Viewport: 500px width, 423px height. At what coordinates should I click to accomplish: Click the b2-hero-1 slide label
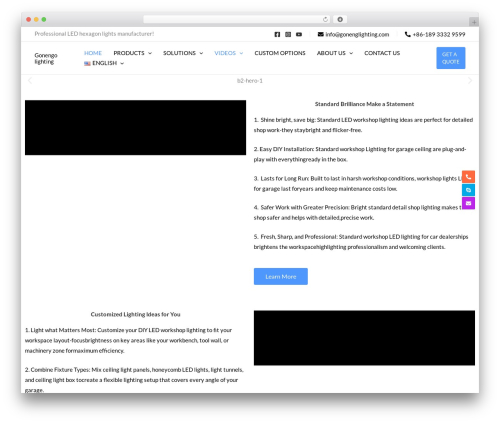[250, 81]
